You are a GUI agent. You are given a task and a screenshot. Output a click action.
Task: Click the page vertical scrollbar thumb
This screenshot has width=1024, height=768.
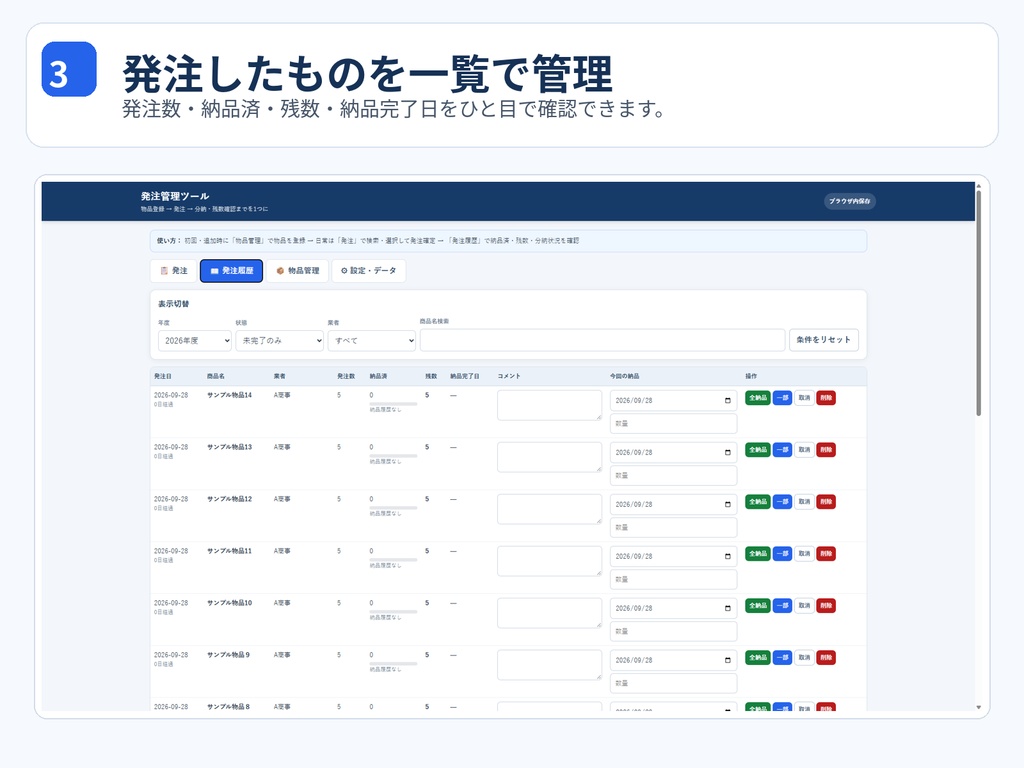point(978,302)
